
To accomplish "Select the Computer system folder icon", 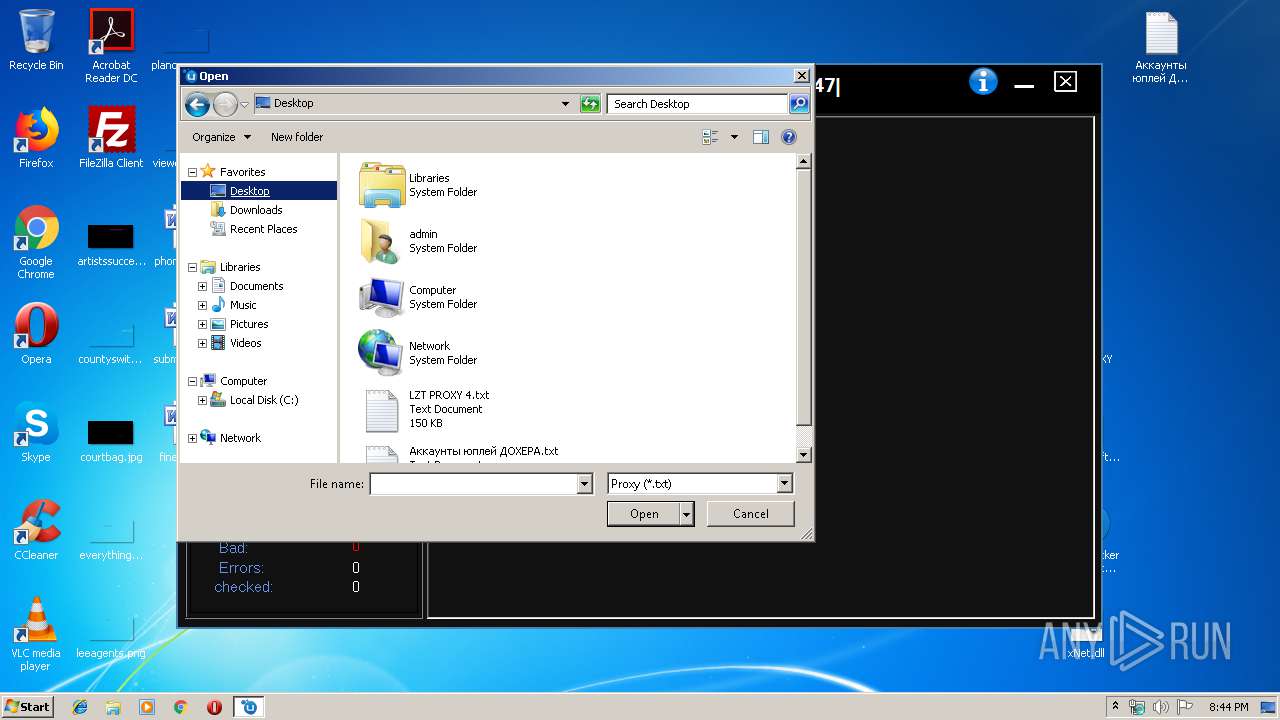I will [381, 297].
